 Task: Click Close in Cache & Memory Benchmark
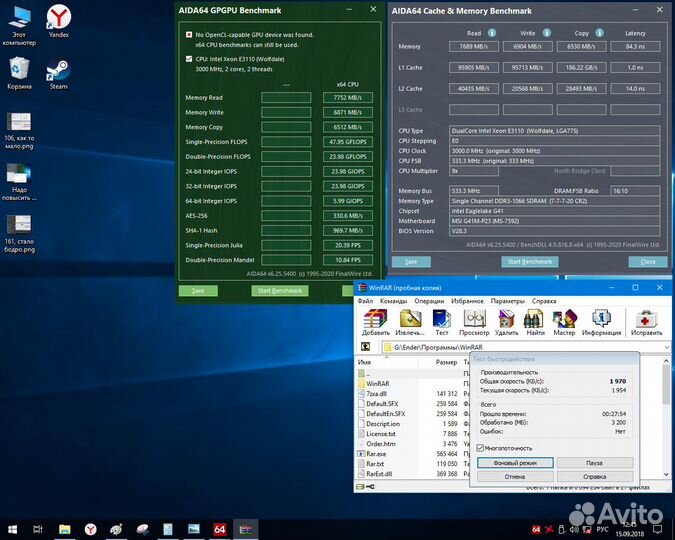(x=648, y=262)
